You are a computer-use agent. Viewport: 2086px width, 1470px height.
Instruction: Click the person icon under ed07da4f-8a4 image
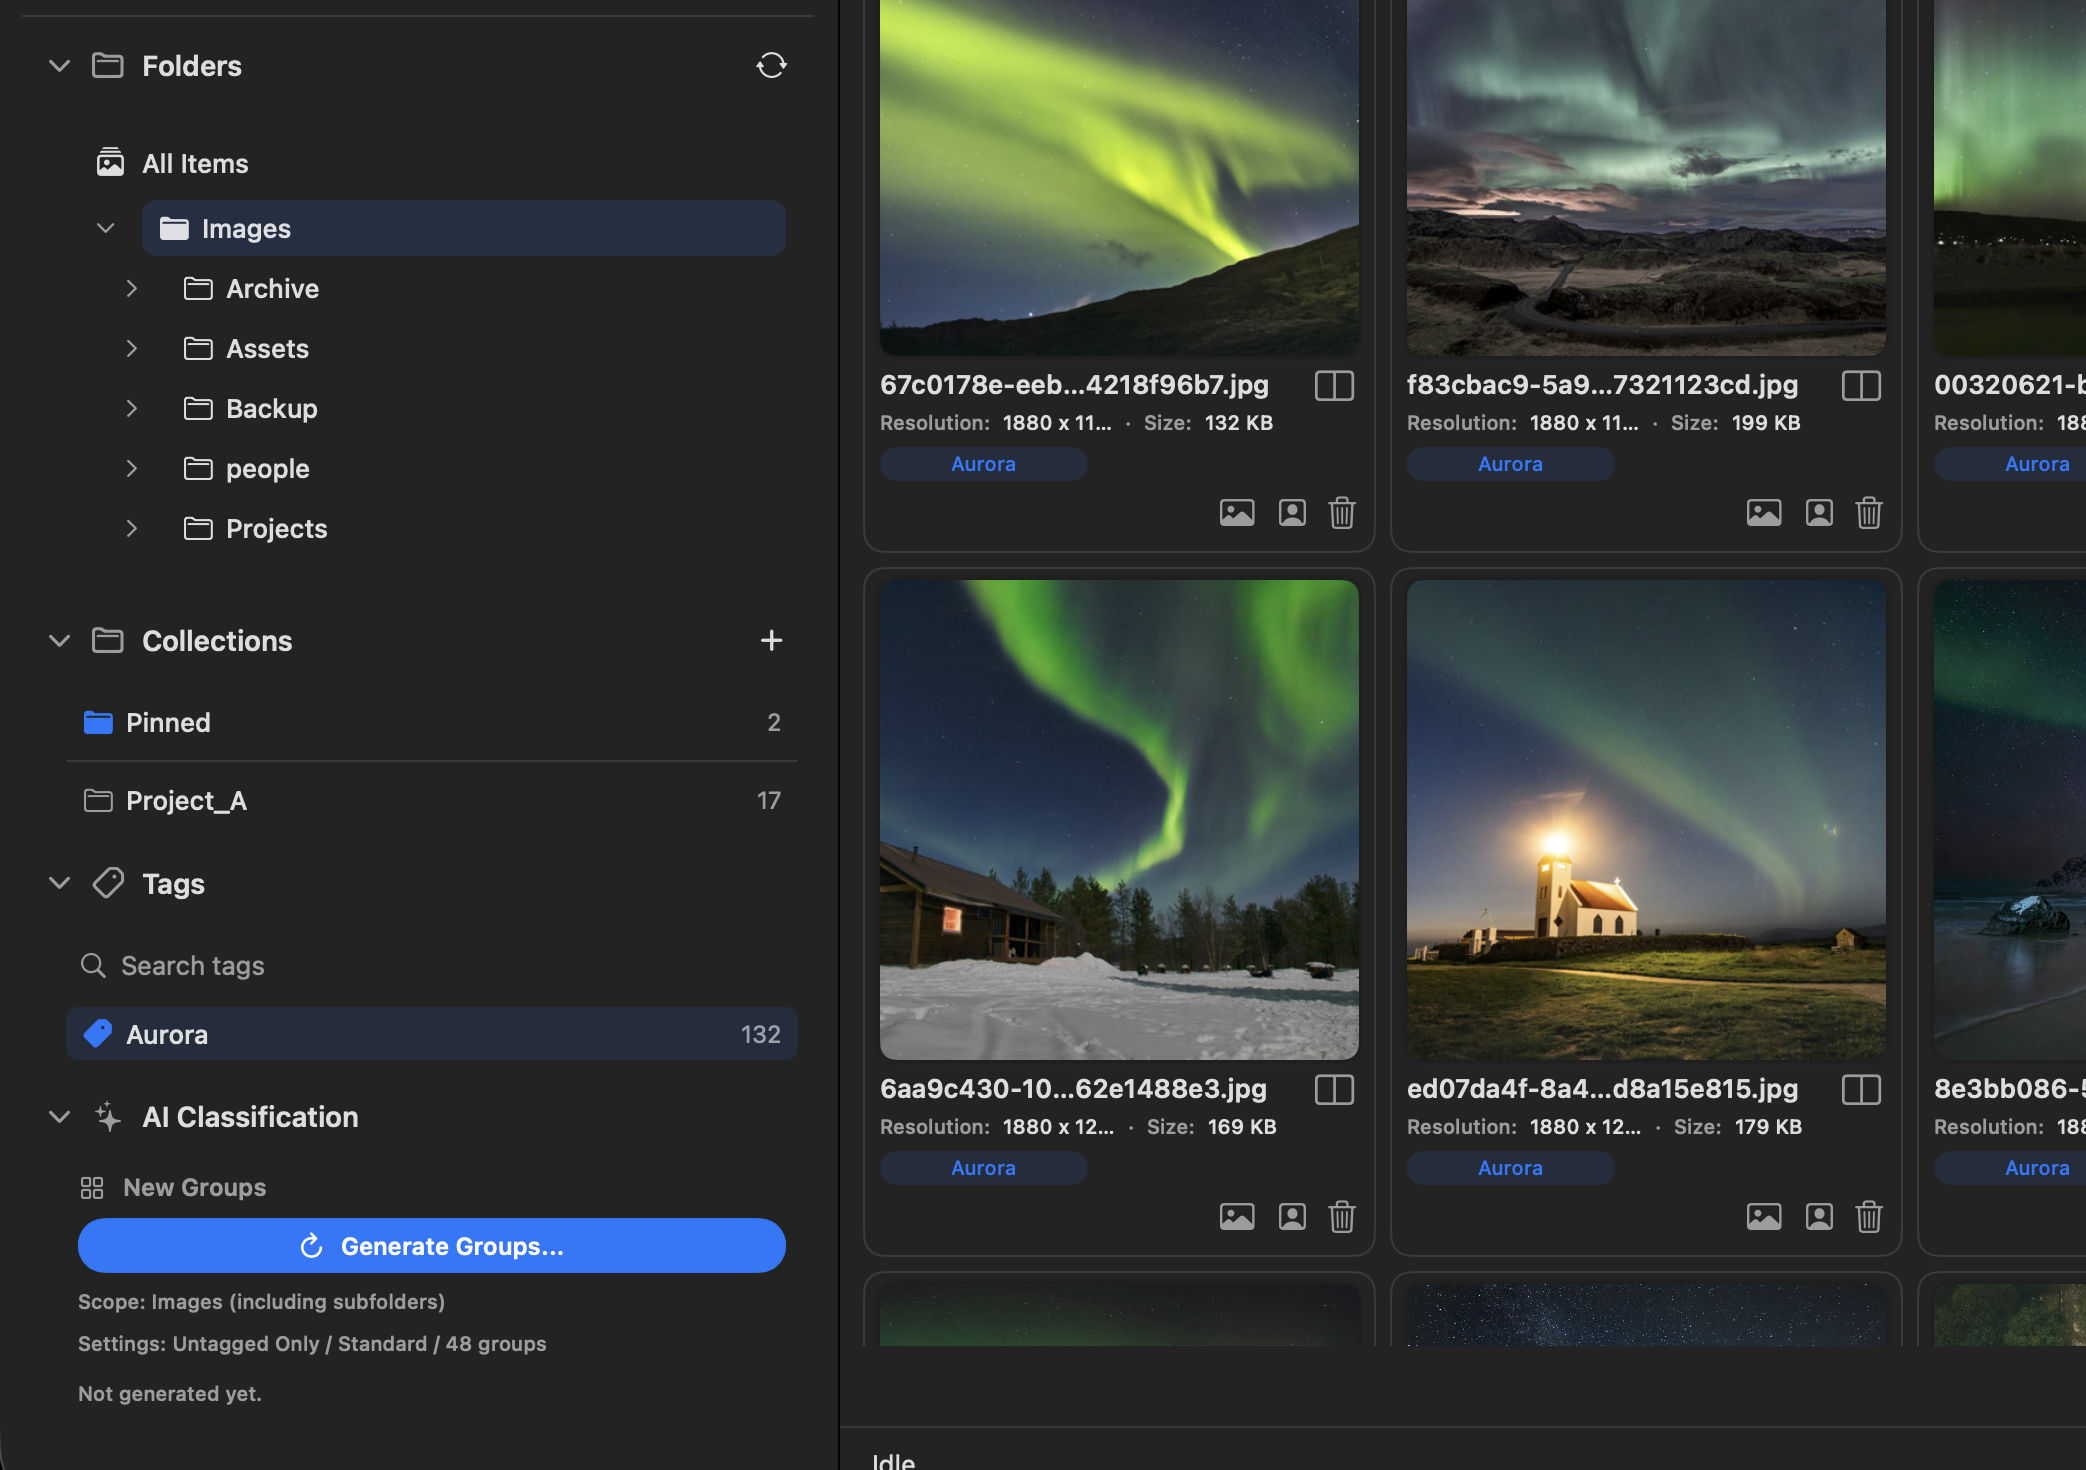point(1819,1217)
